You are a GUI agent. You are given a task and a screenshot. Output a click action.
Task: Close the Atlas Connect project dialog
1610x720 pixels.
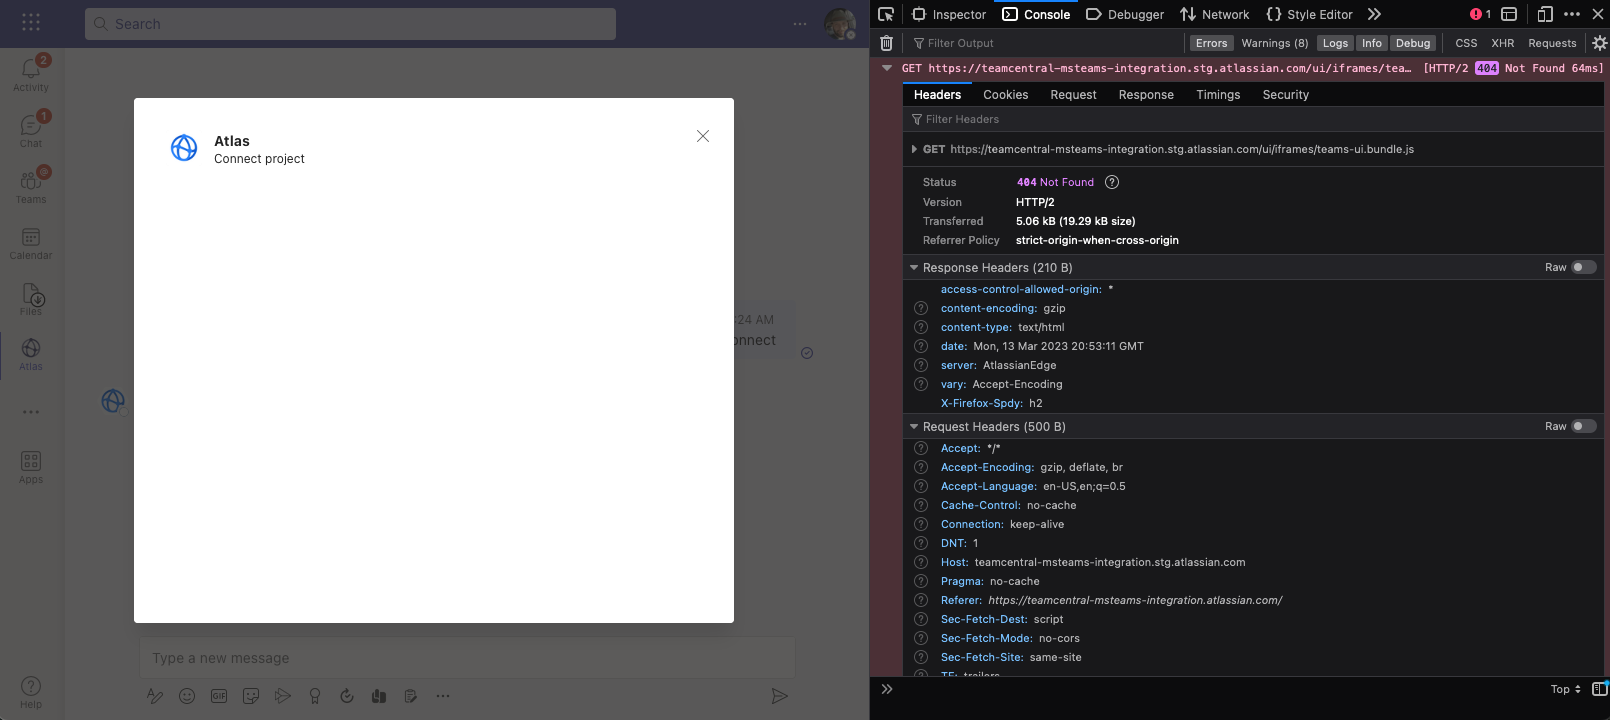point(703,136)
